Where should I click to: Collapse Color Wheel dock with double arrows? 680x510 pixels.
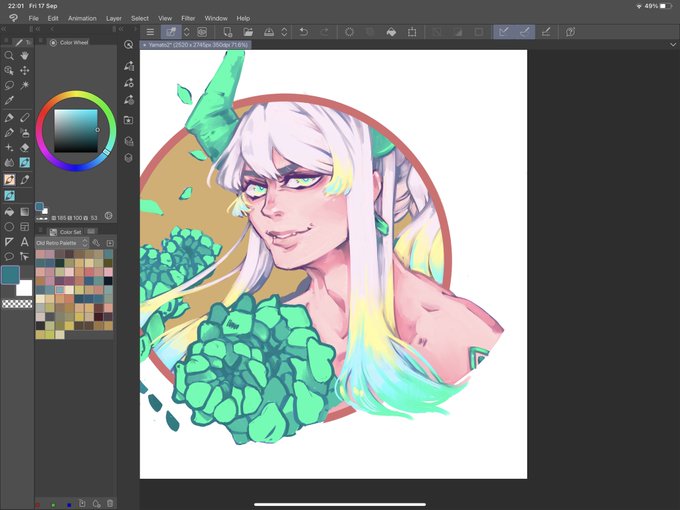pos(38,29)
